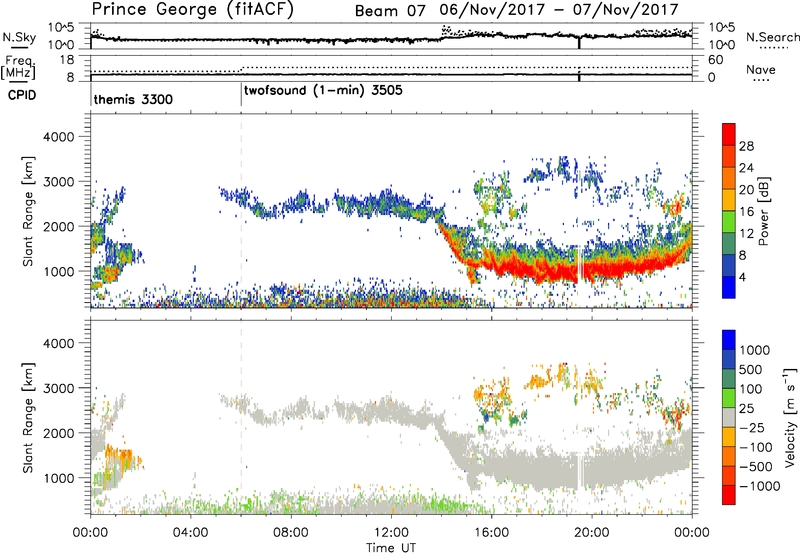Click the 'Prince George (fitACF)' title text

[x=193, y=10]
